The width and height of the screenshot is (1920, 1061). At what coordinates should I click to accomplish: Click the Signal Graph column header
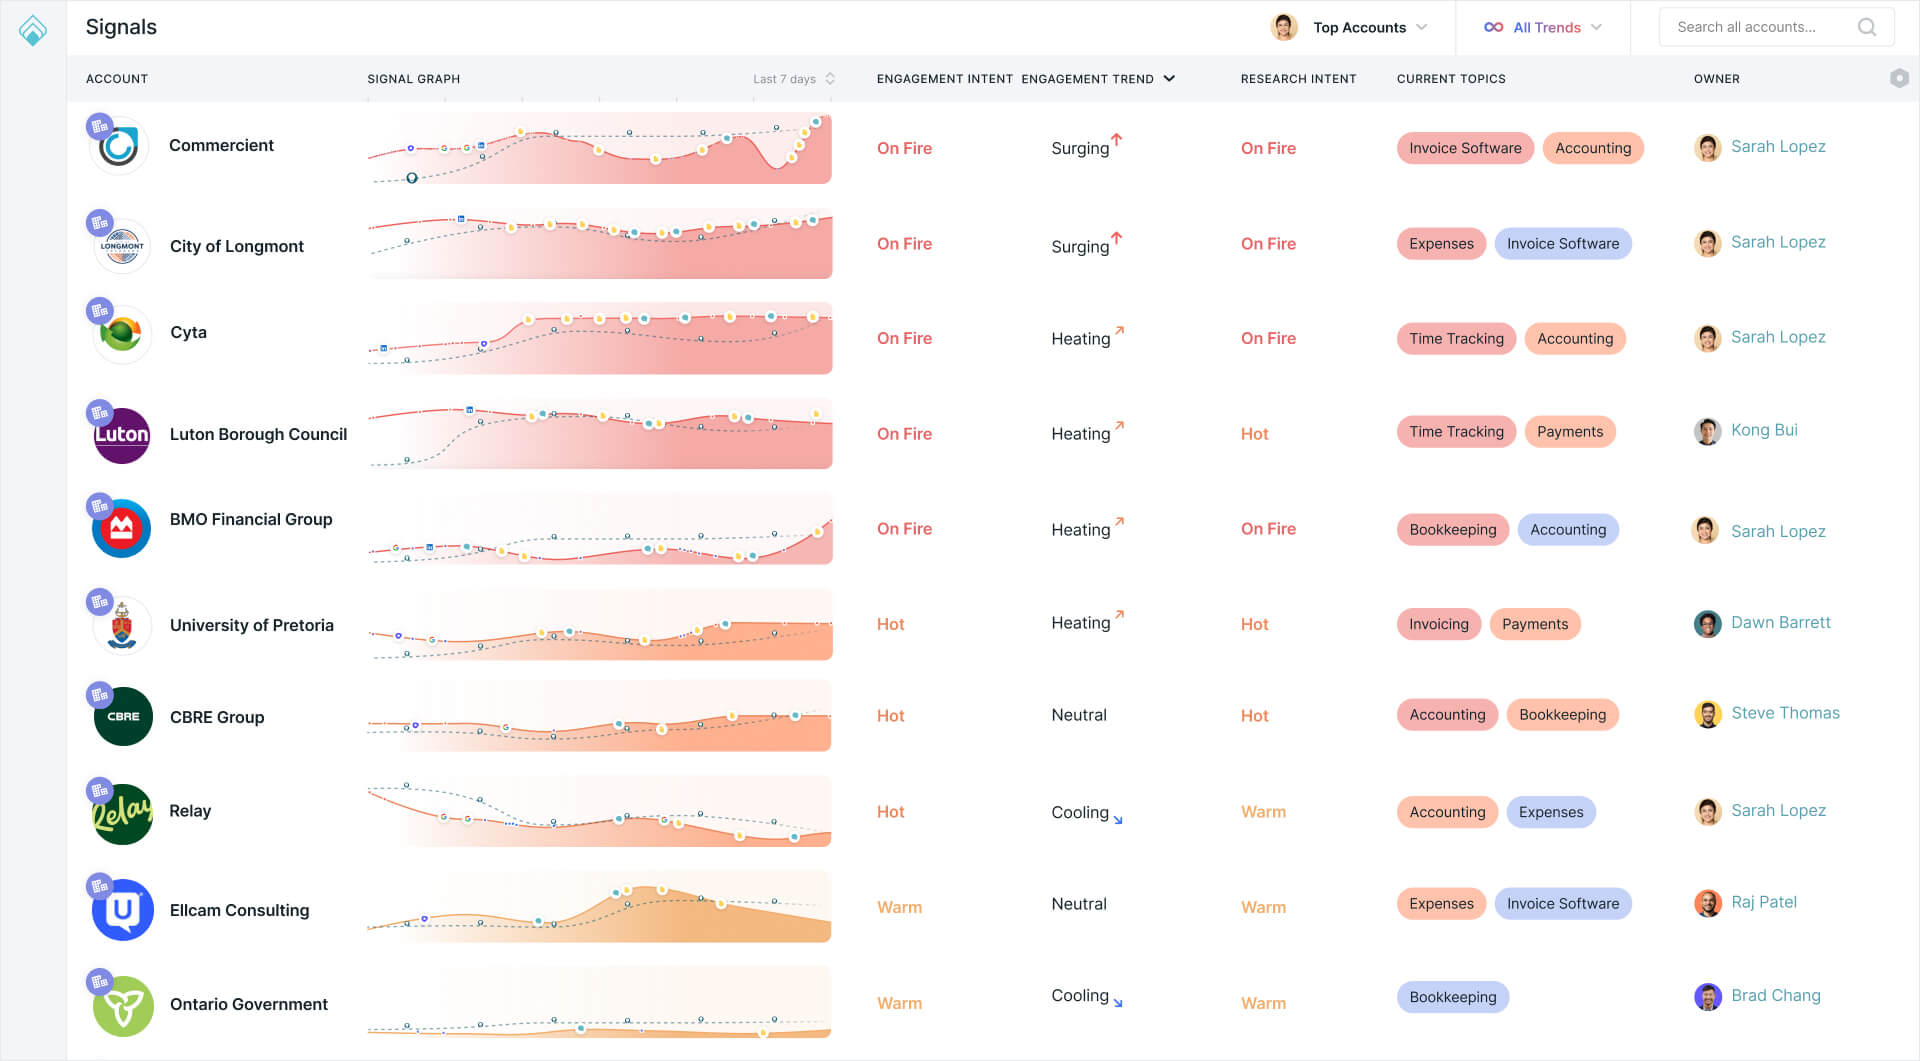tap(414, 79)
